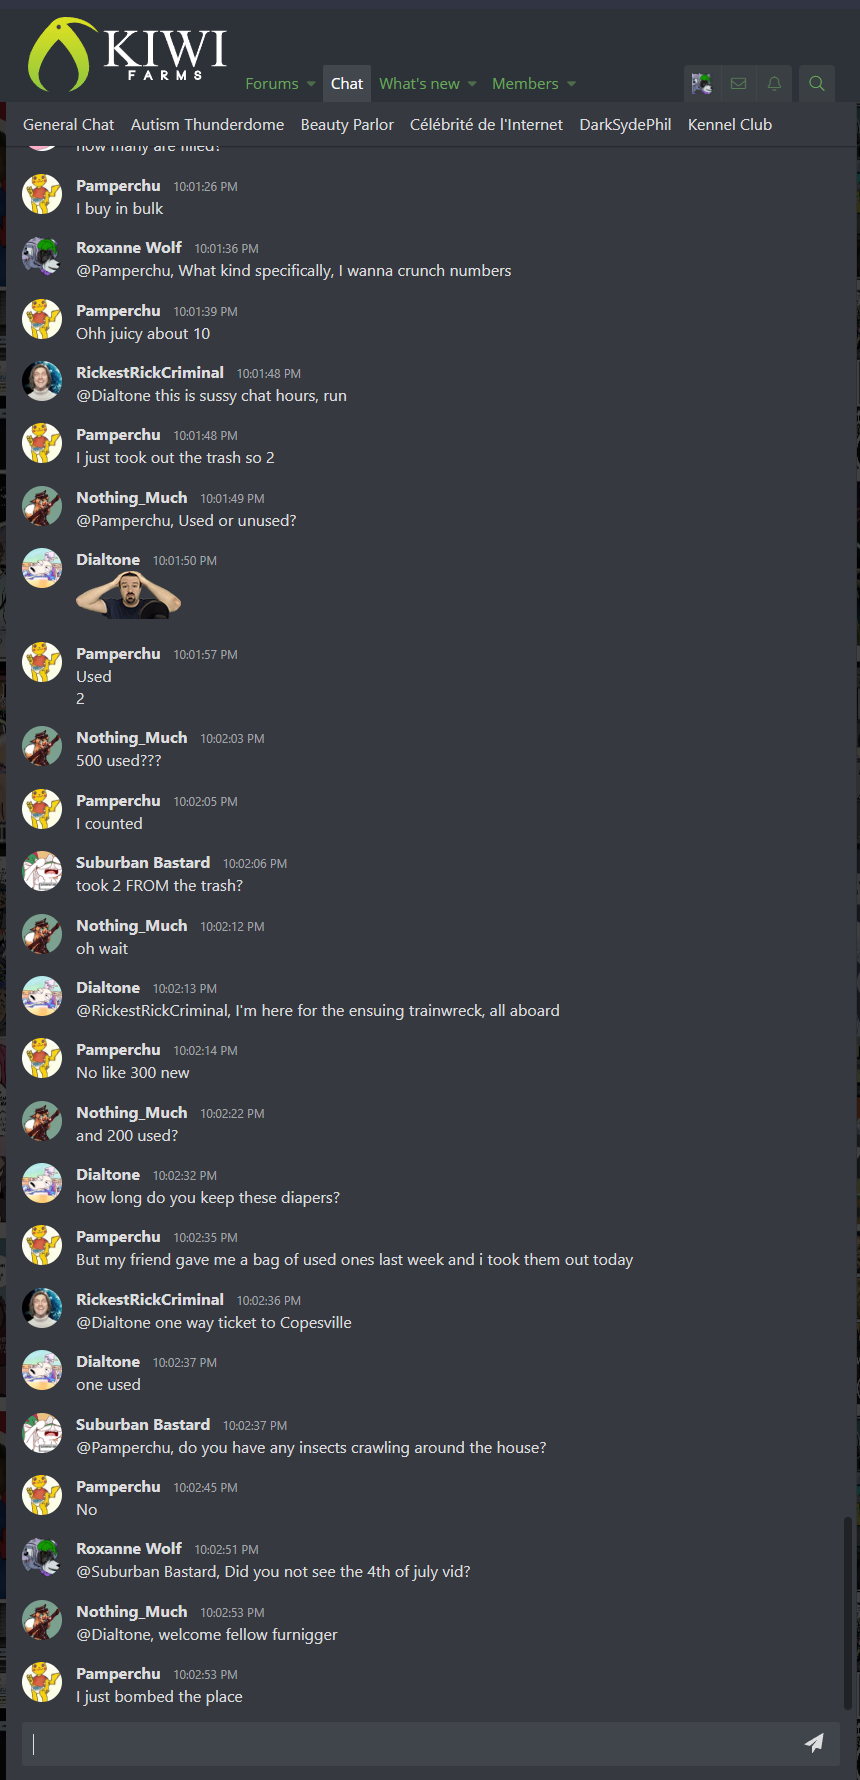The image size is (860, 1780).
Task: Click RickestRickCriminal's avatar at 10:01:48 PM
Action: 42,381
